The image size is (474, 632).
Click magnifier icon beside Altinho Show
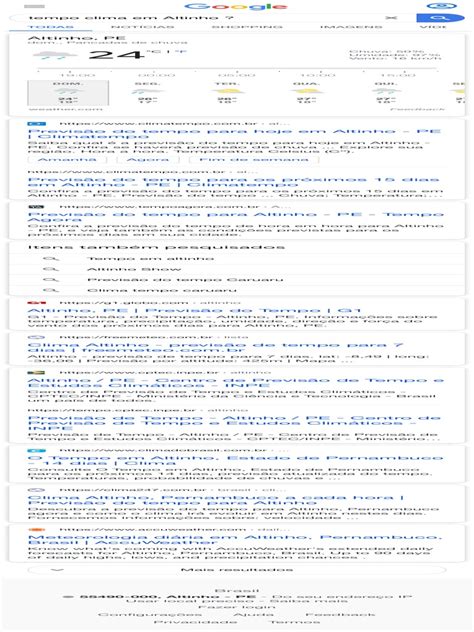point(51,269)
